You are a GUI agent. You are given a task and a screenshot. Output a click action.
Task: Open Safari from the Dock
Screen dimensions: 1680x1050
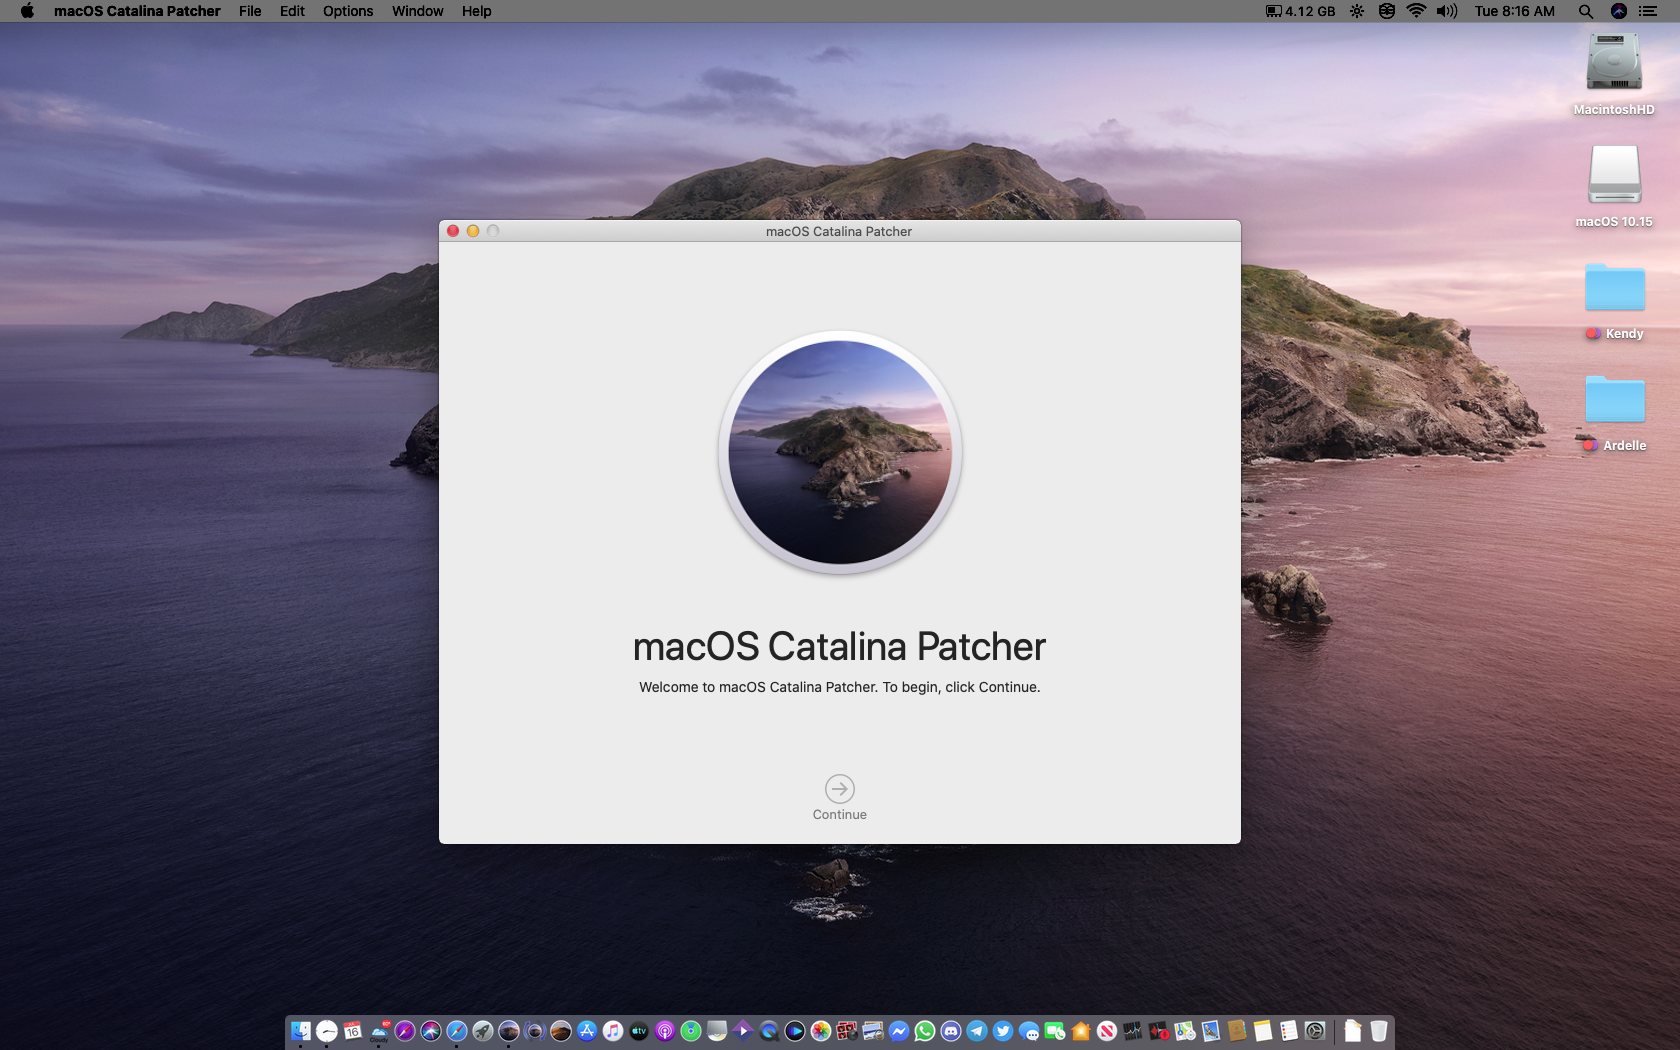[457, 1031]
